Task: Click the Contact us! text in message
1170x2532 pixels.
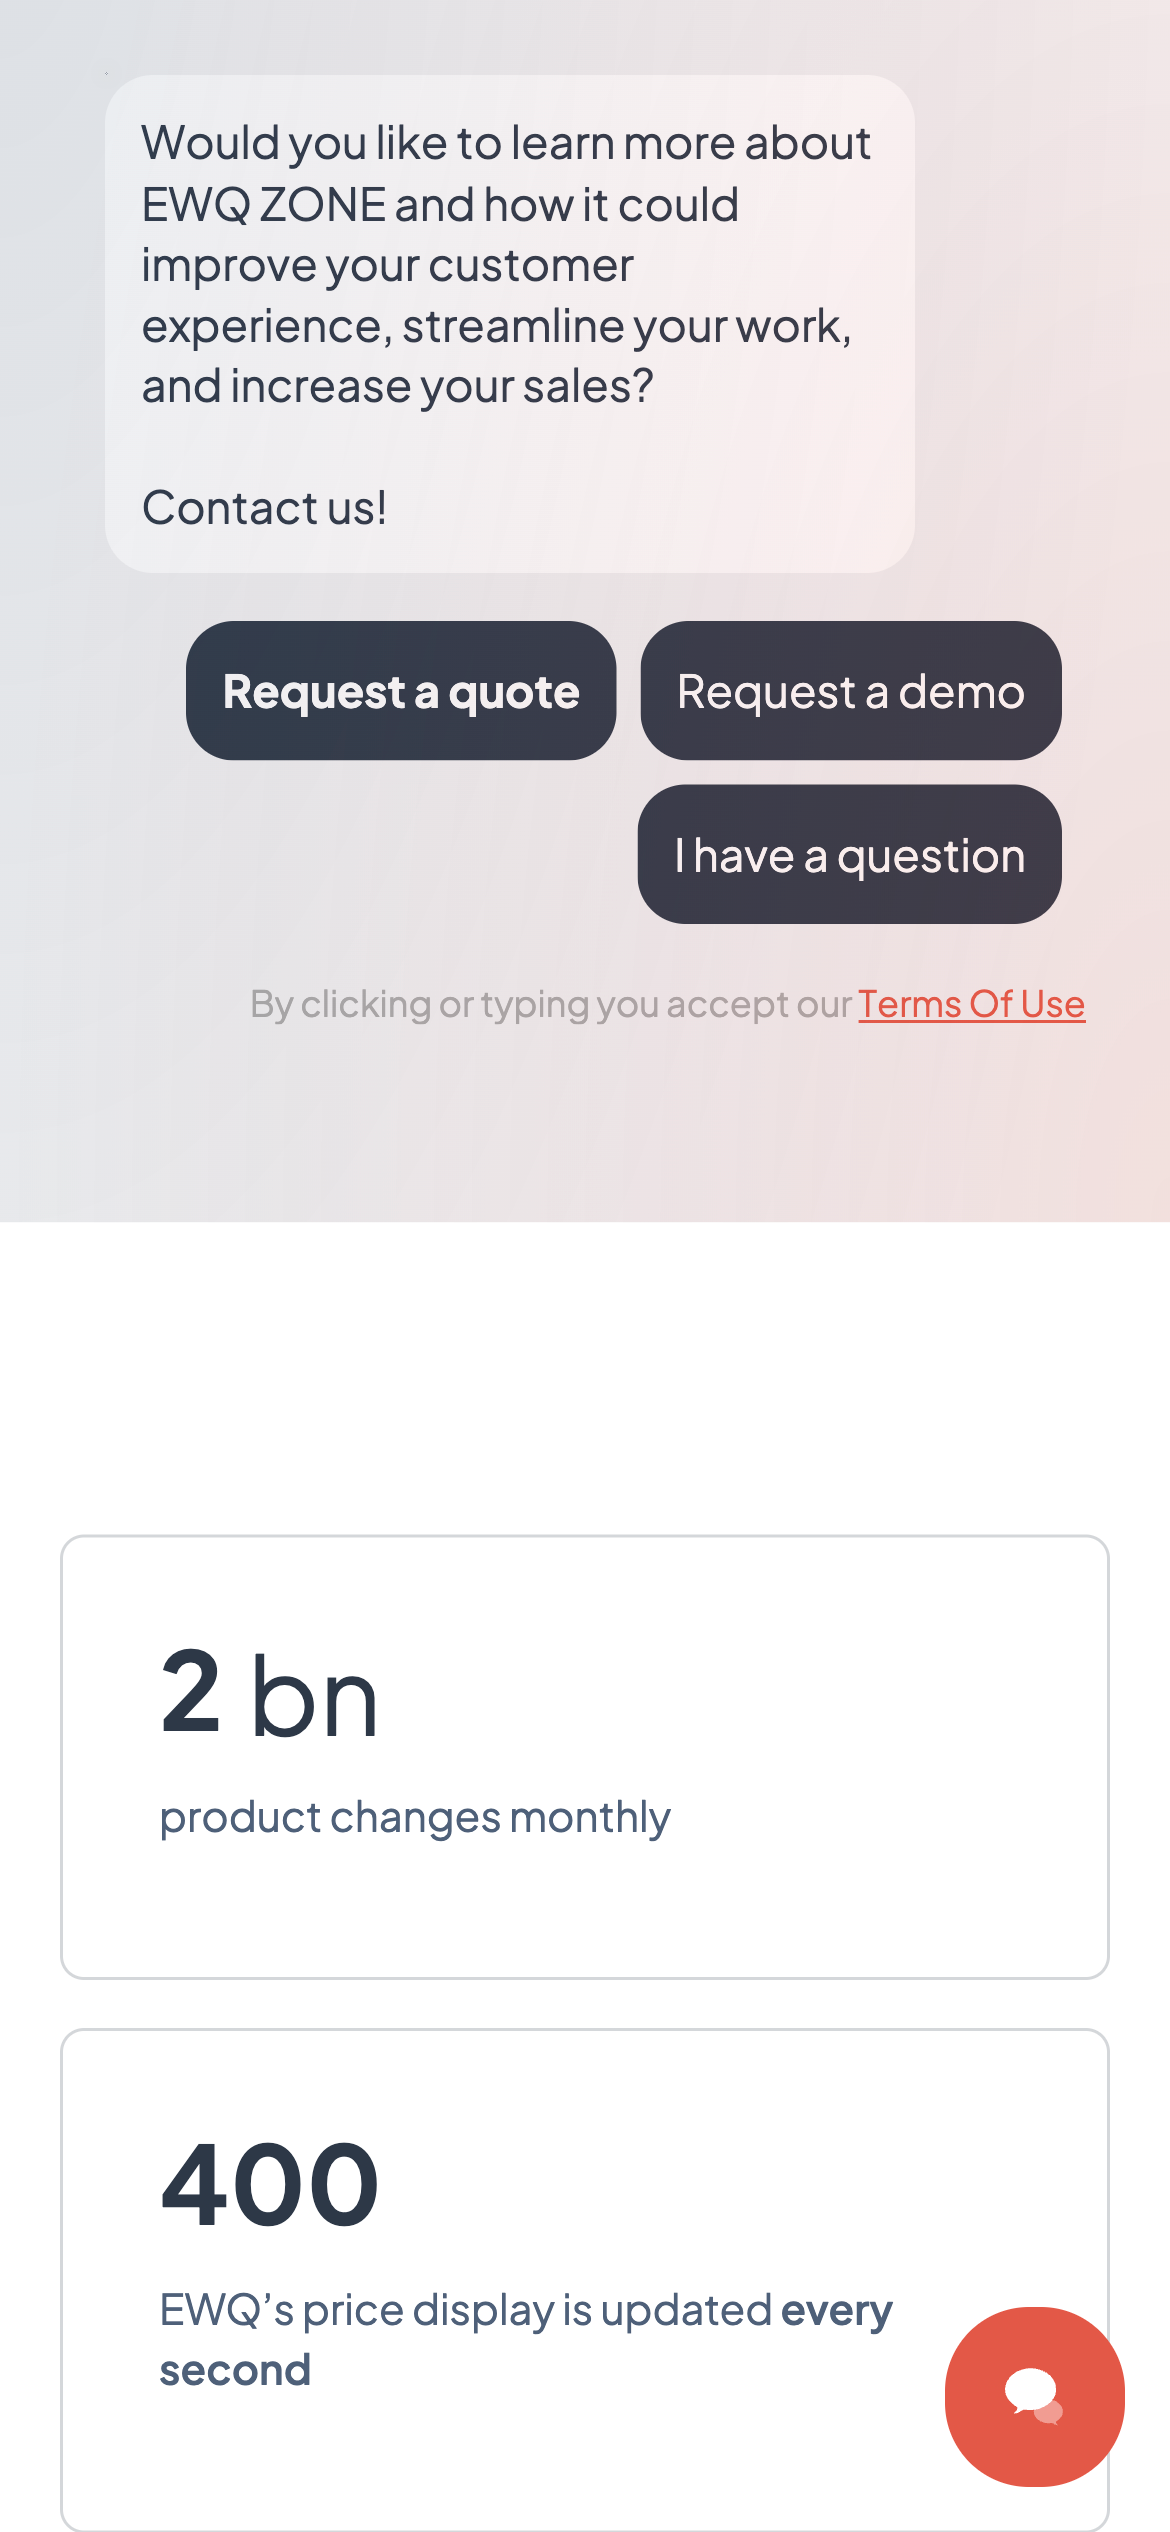Action: point(264,508)
